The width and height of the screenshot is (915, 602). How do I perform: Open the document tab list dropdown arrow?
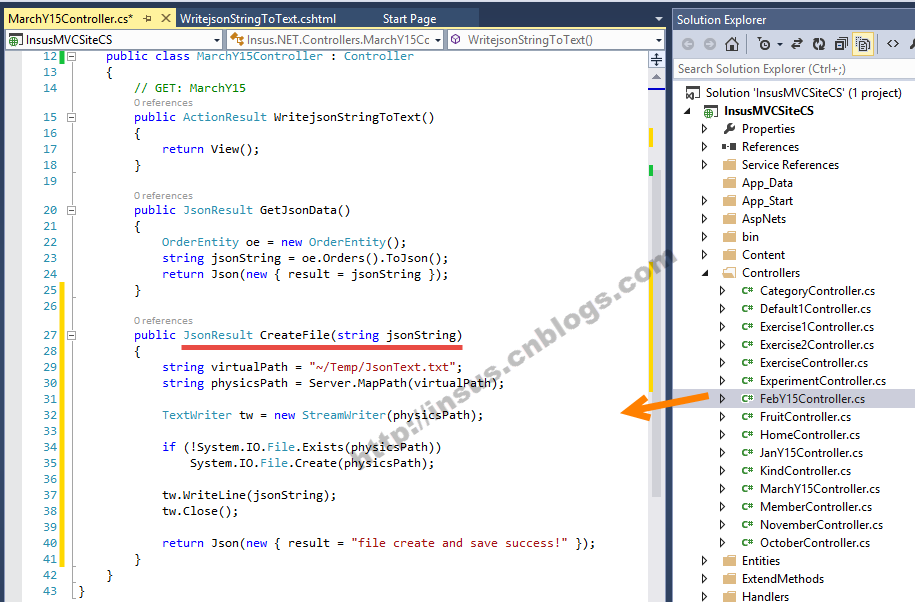tap(659, 19)
